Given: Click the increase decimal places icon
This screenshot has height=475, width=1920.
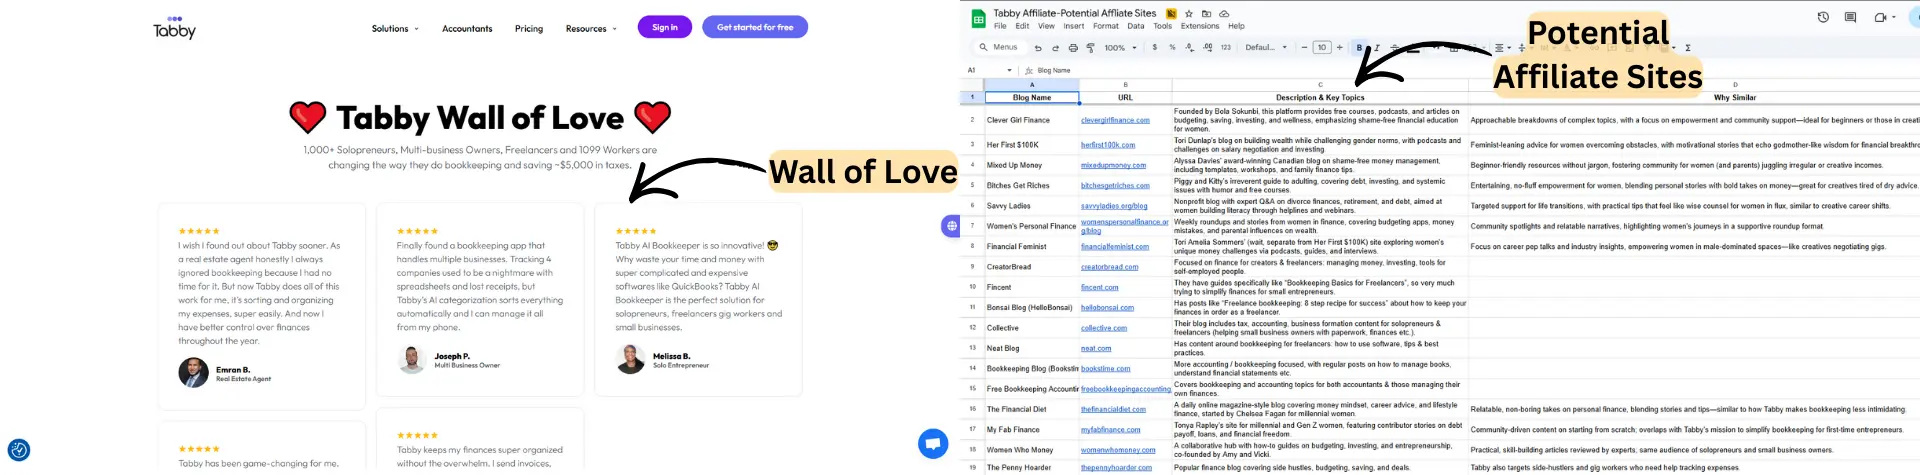Looking at the screenshot, I should pos(1207,47).
